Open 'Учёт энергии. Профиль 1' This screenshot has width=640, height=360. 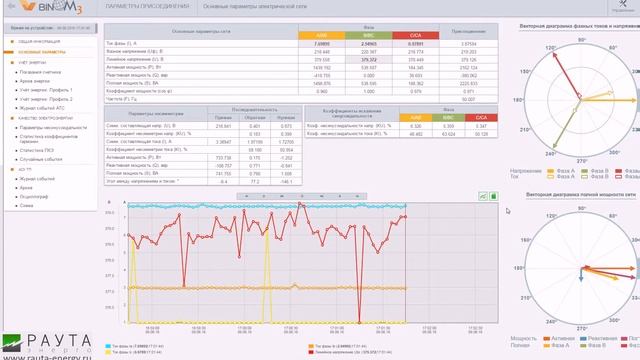[46, 90]
